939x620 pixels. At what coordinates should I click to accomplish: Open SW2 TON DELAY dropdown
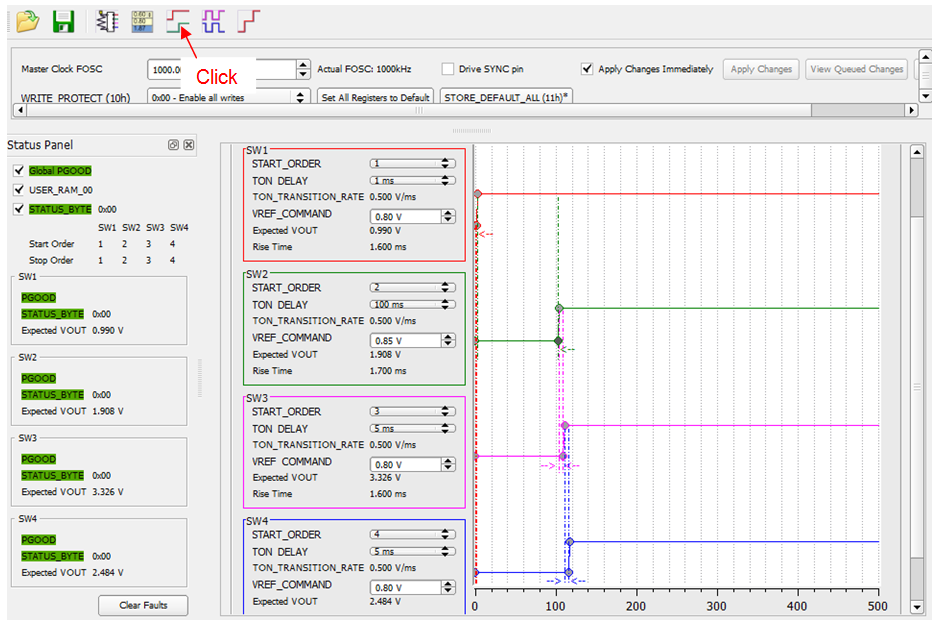[x=412, y=304]
